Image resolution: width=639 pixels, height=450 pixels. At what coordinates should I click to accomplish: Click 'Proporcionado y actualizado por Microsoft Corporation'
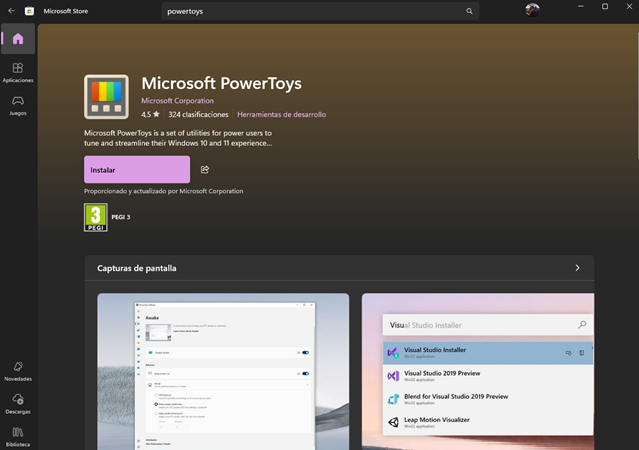tap(163, 191)
